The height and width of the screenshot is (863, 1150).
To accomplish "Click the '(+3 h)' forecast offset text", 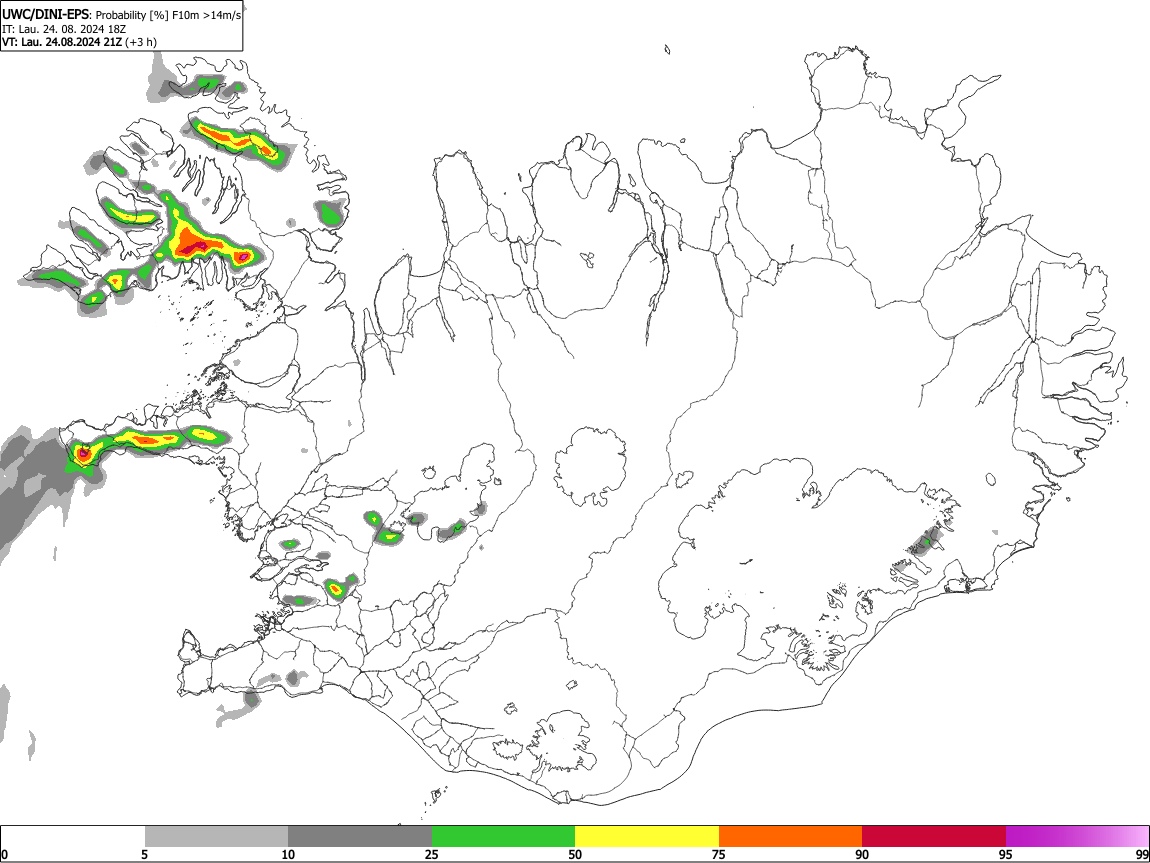I will pos(141,42).
